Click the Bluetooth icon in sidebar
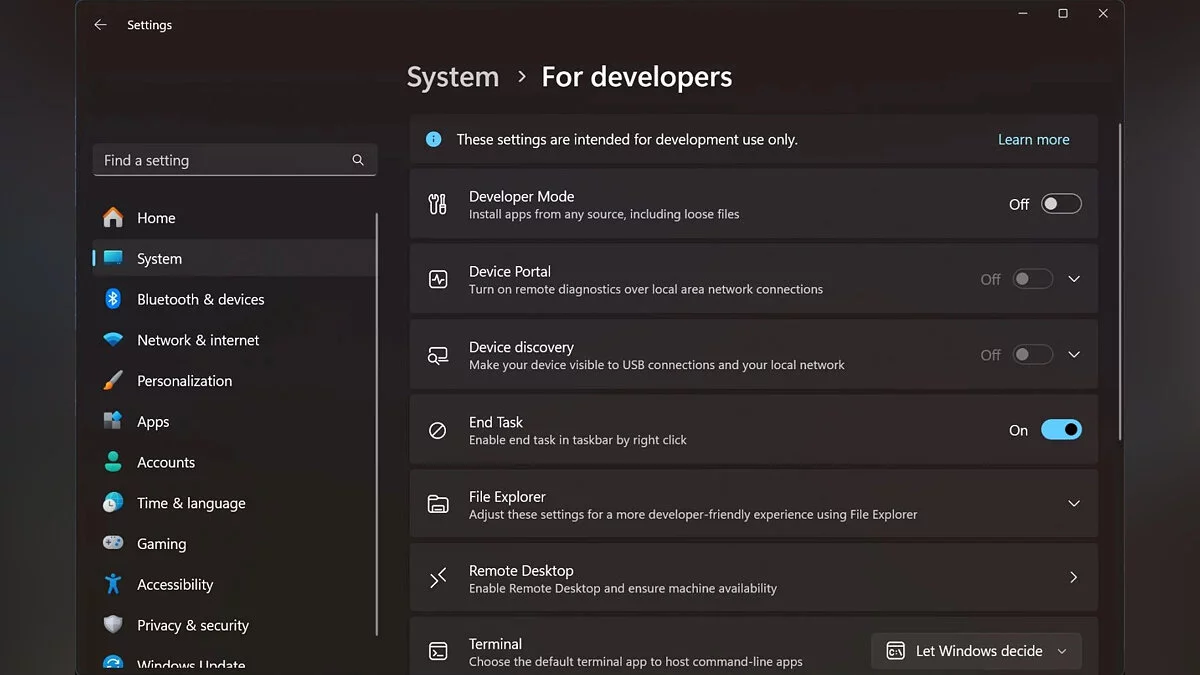 113,299
